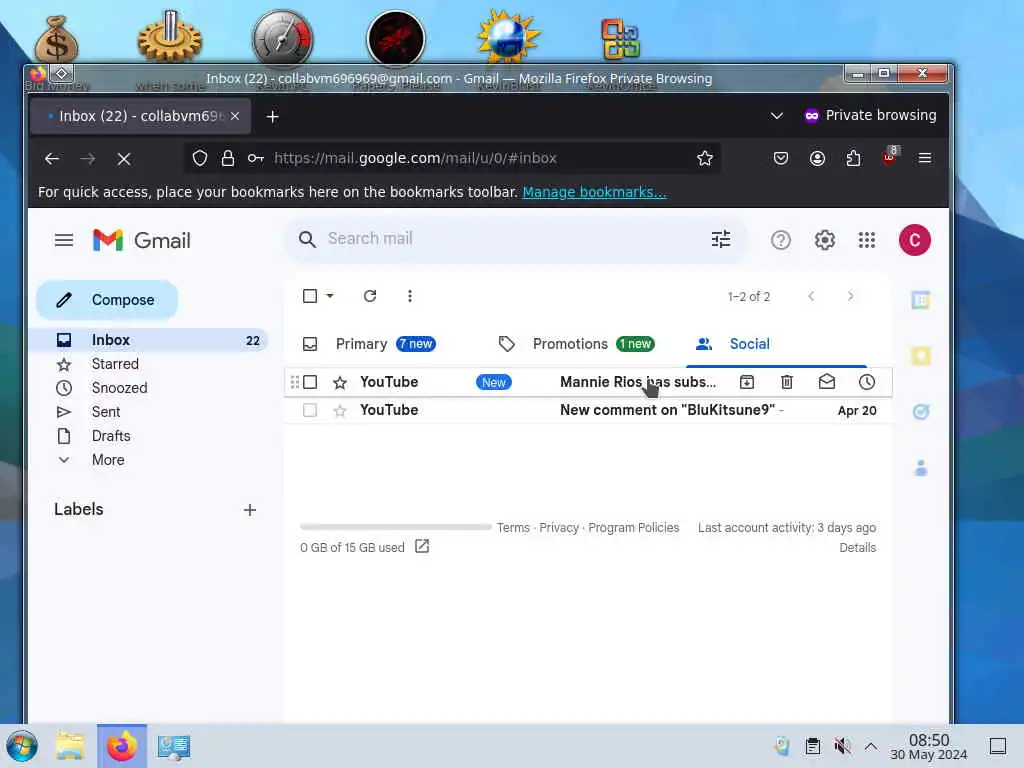1024x768 pixels.
Task: Open tracking protection shield icon
Action: pos(200,158)
